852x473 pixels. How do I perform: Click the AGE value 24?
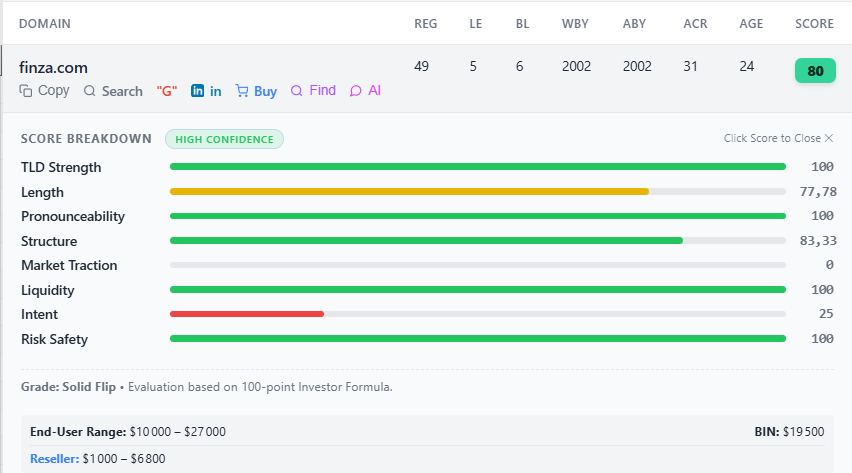point(747,66)
